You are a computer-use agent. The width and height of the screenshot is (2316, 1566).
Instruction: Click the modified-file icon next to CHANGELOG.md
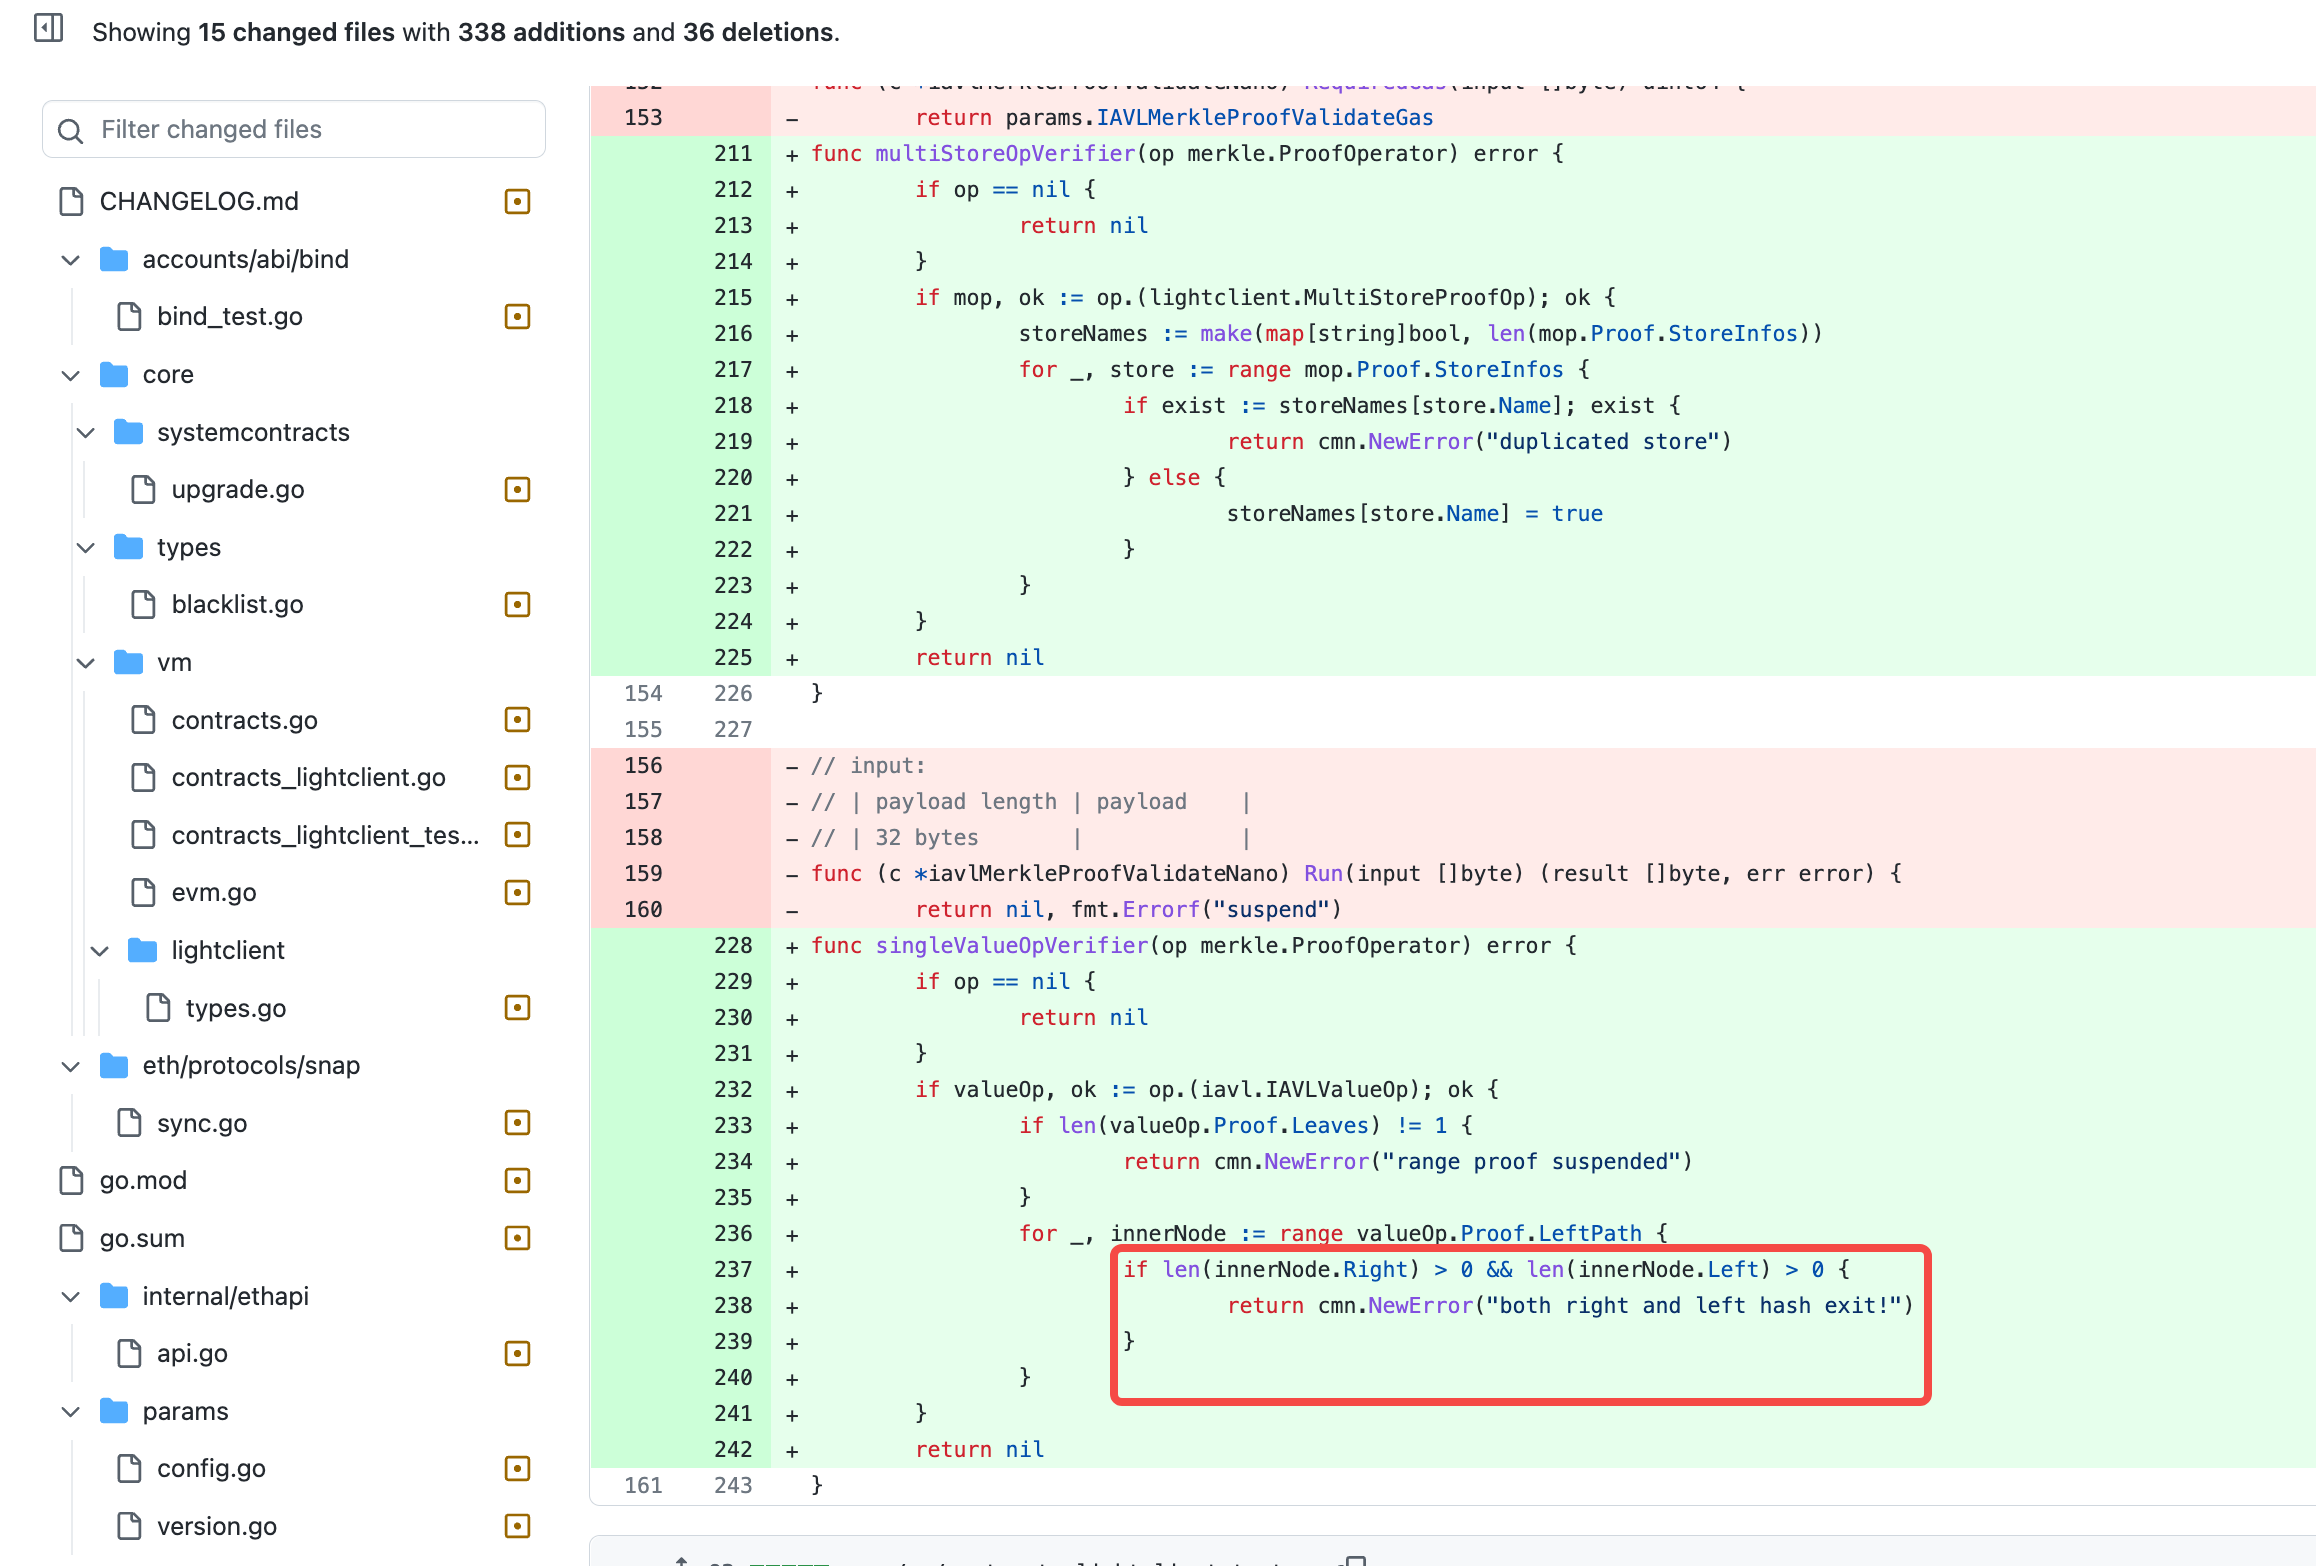[x=517, y=201]
